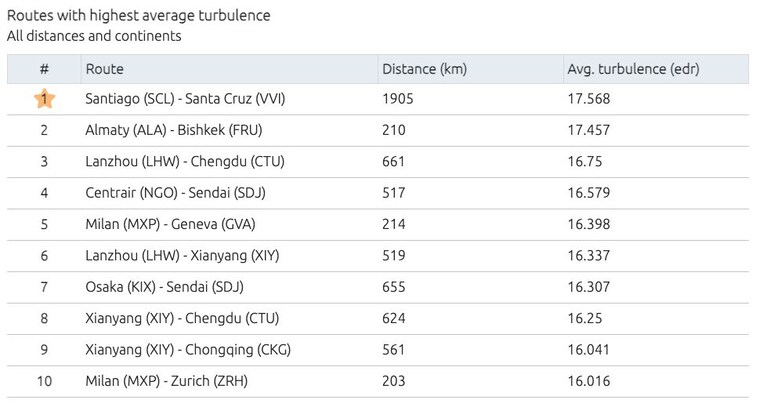Select the Almaty (ALA) - Bishkek (FRU) route
Screen dimensions: 767x418
174,130
